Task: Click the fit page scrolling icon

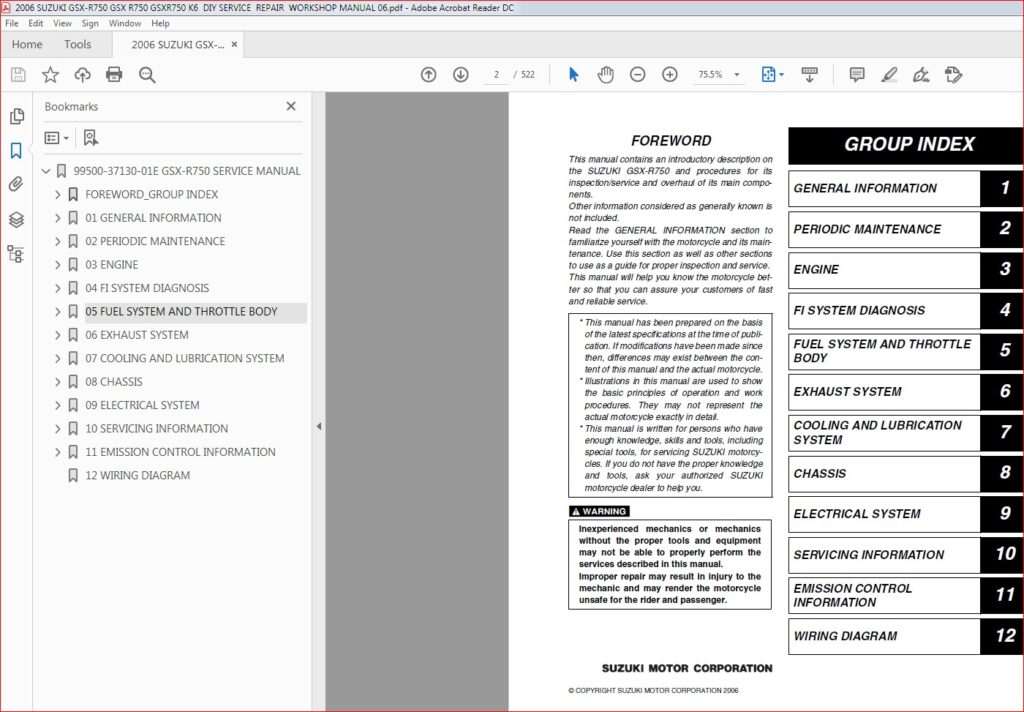Action: click(x=769, y=74)
